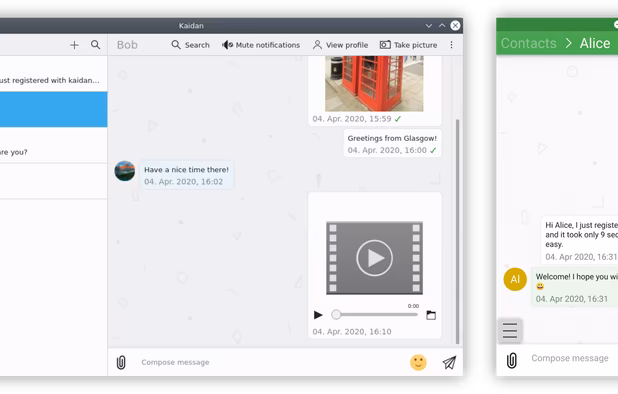618x394 pixels.
Task: Open hamburger menu in mobile window
Action: [x=510, y=331]
